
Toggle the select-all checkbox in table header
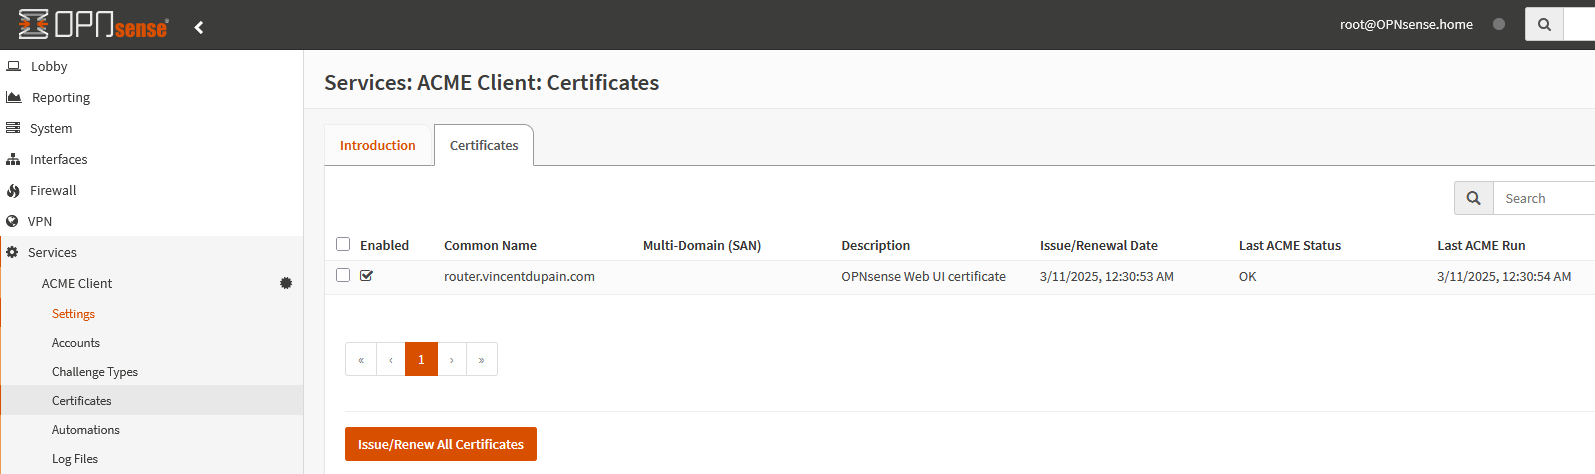click(343, 244)
